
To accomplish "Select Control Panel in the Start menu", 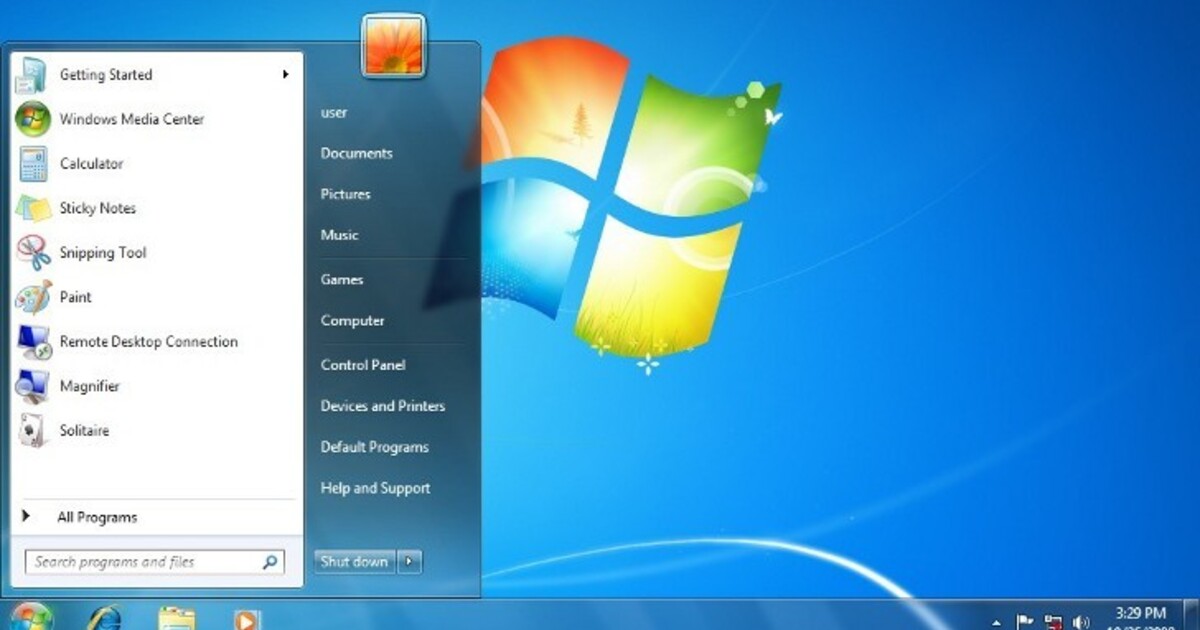I will [x=362, y=365].
